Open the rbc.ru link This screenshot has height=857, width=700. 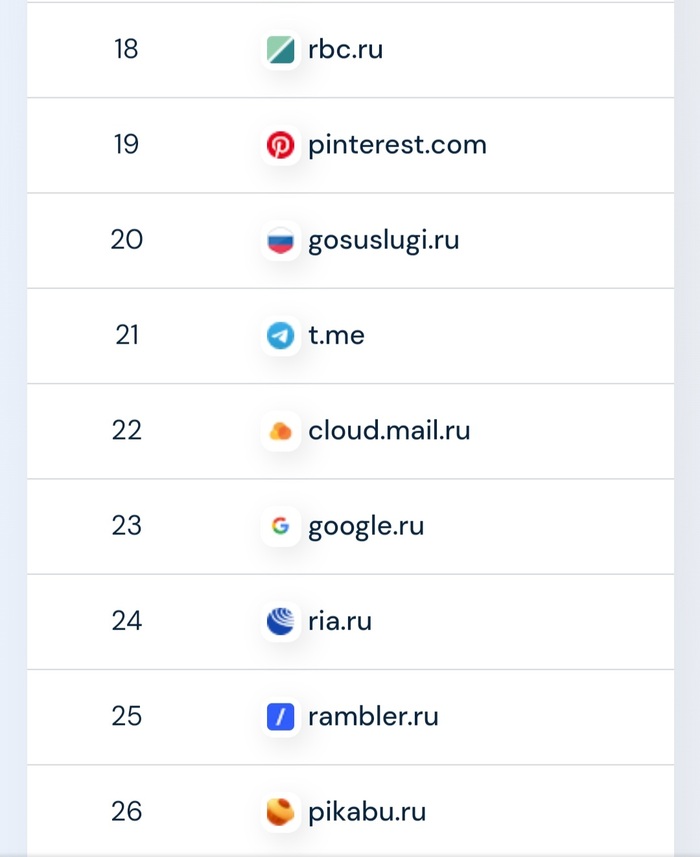[345, 49]
